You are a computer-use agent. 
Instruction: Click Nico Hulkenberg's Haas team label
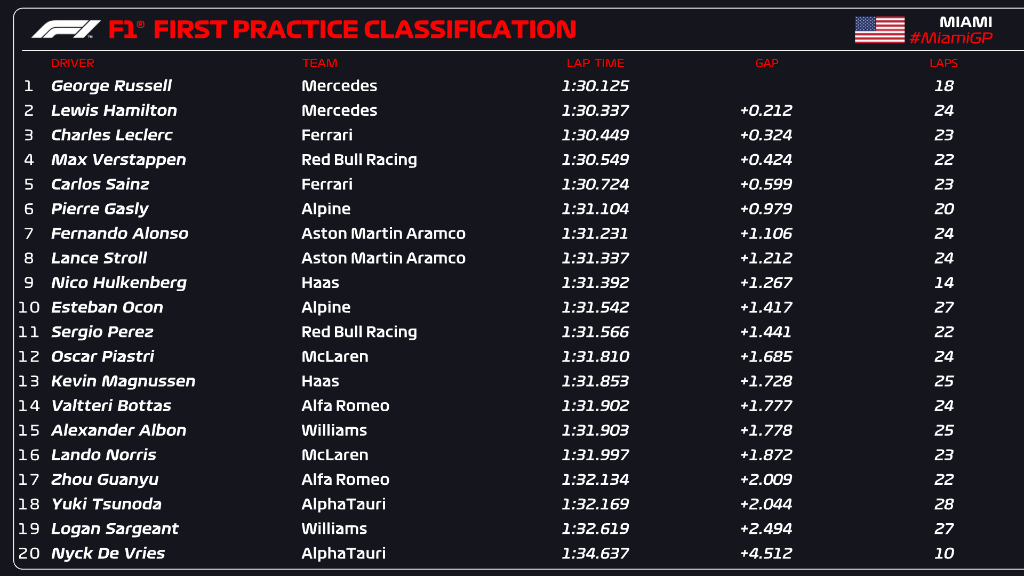pos(320,282)
